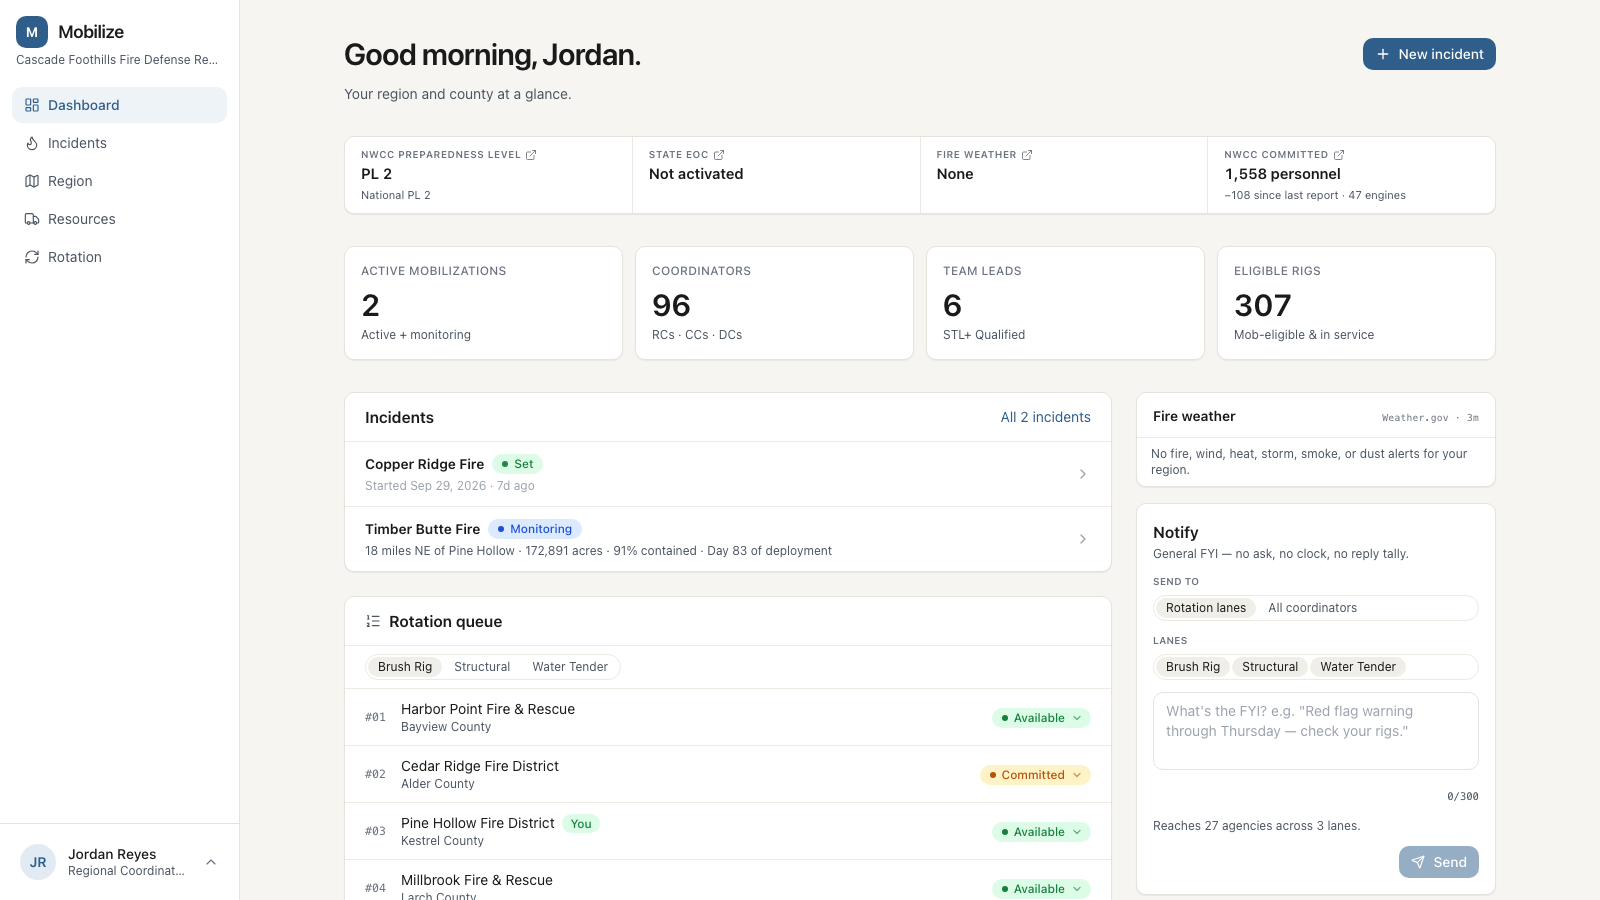Choose All coordinators send-to option
The width and height of the screenshot is (1600, 900).
[1312, 608]
